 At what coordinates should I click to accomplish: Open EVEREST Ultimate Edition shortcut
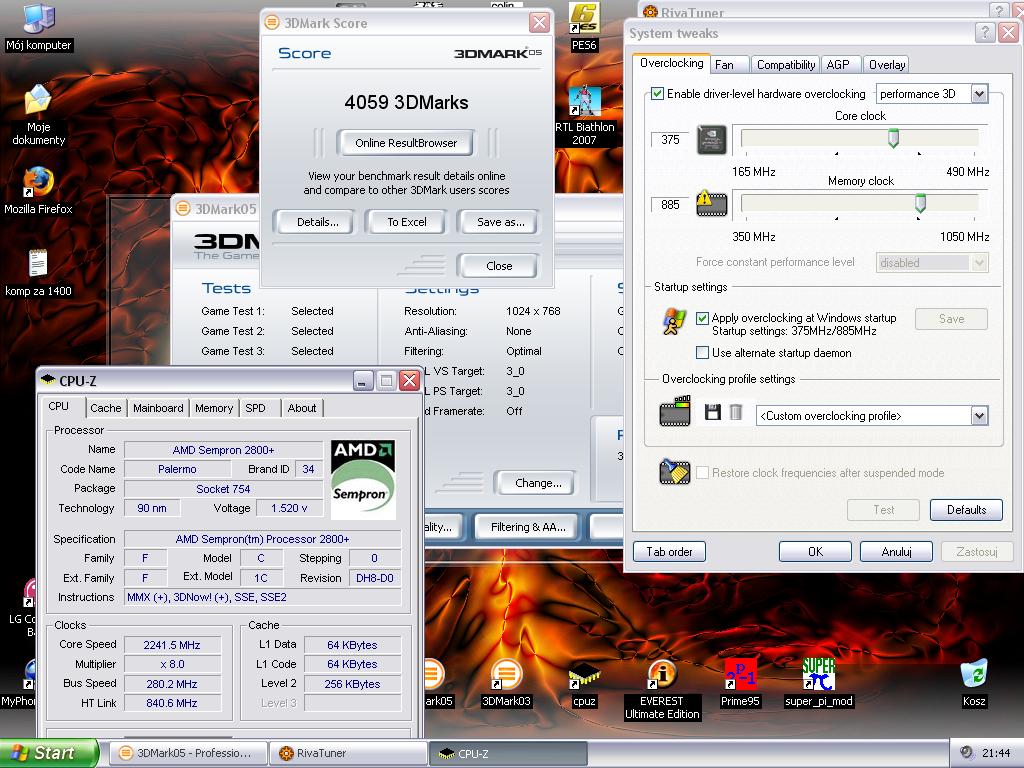point(662,690)
